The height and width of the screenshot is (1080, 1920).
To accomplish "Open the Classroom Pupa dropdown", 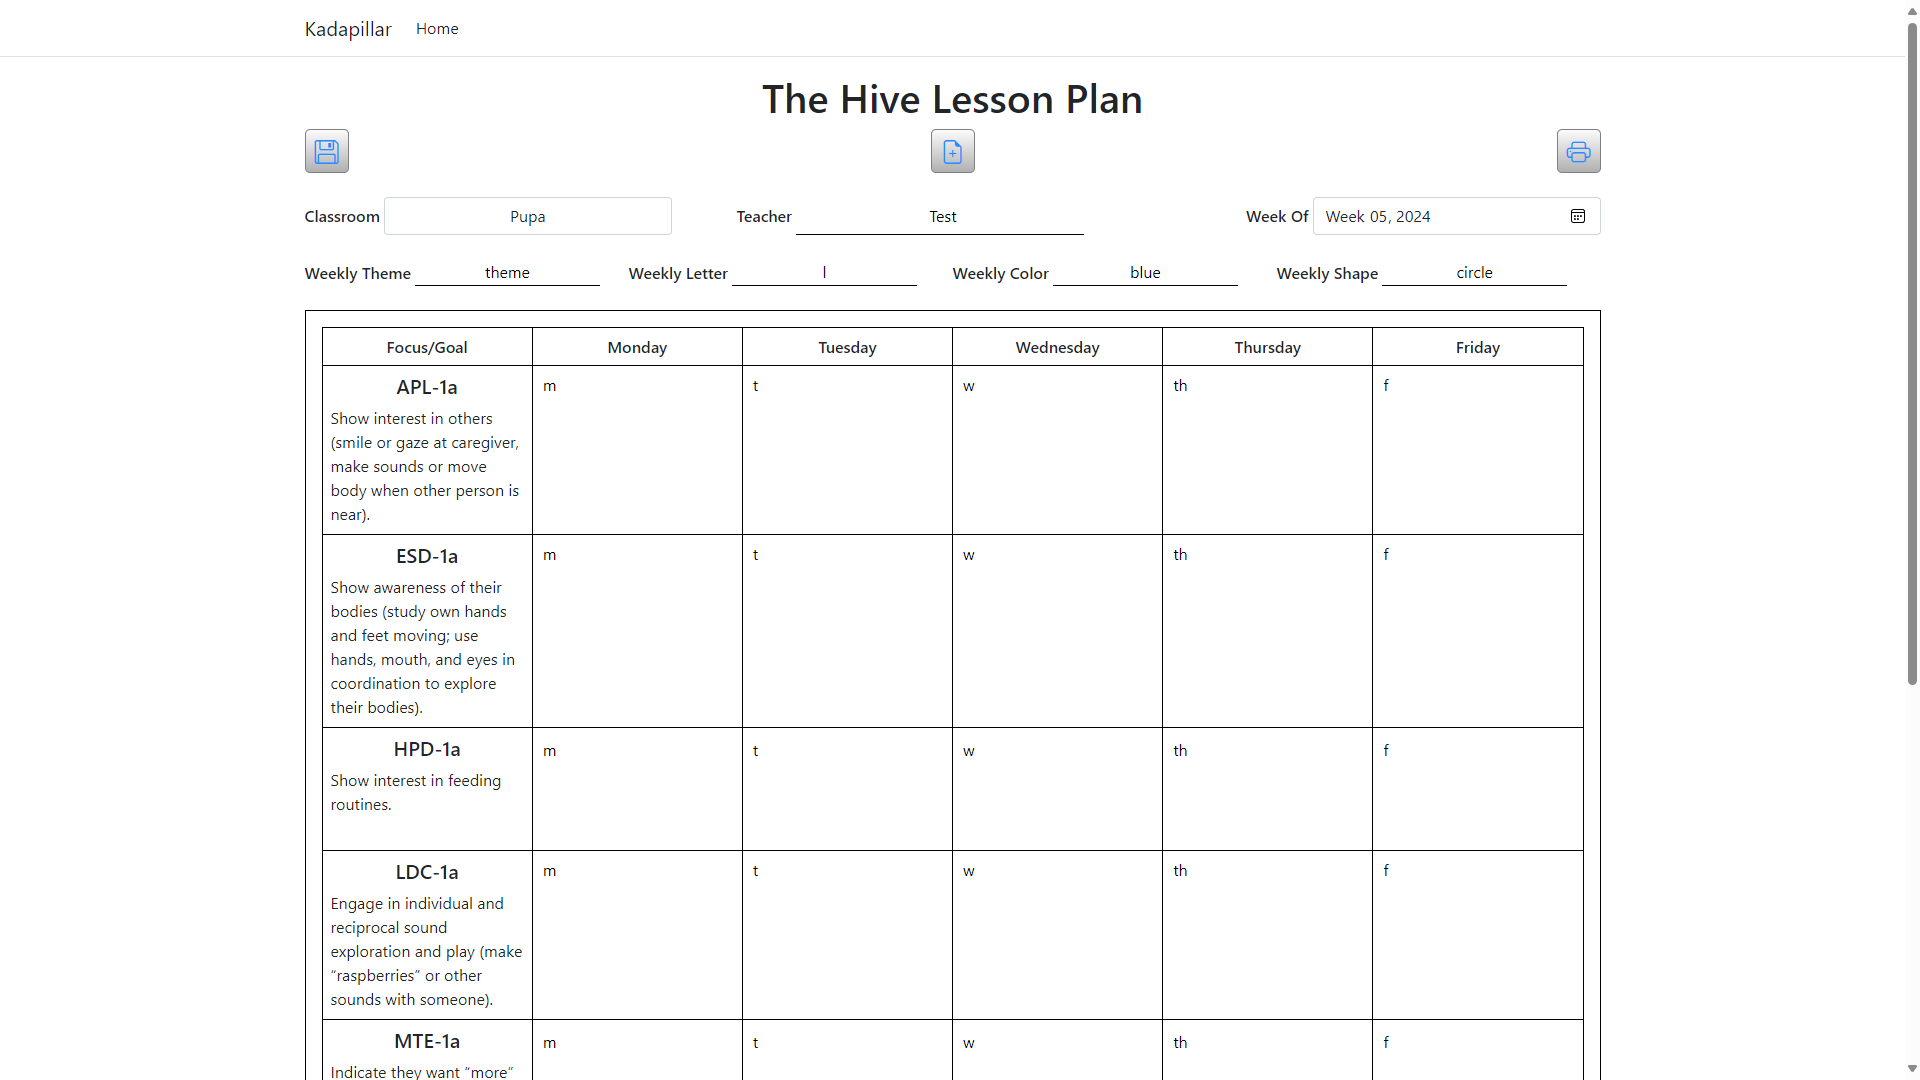I will pos(527,216).
